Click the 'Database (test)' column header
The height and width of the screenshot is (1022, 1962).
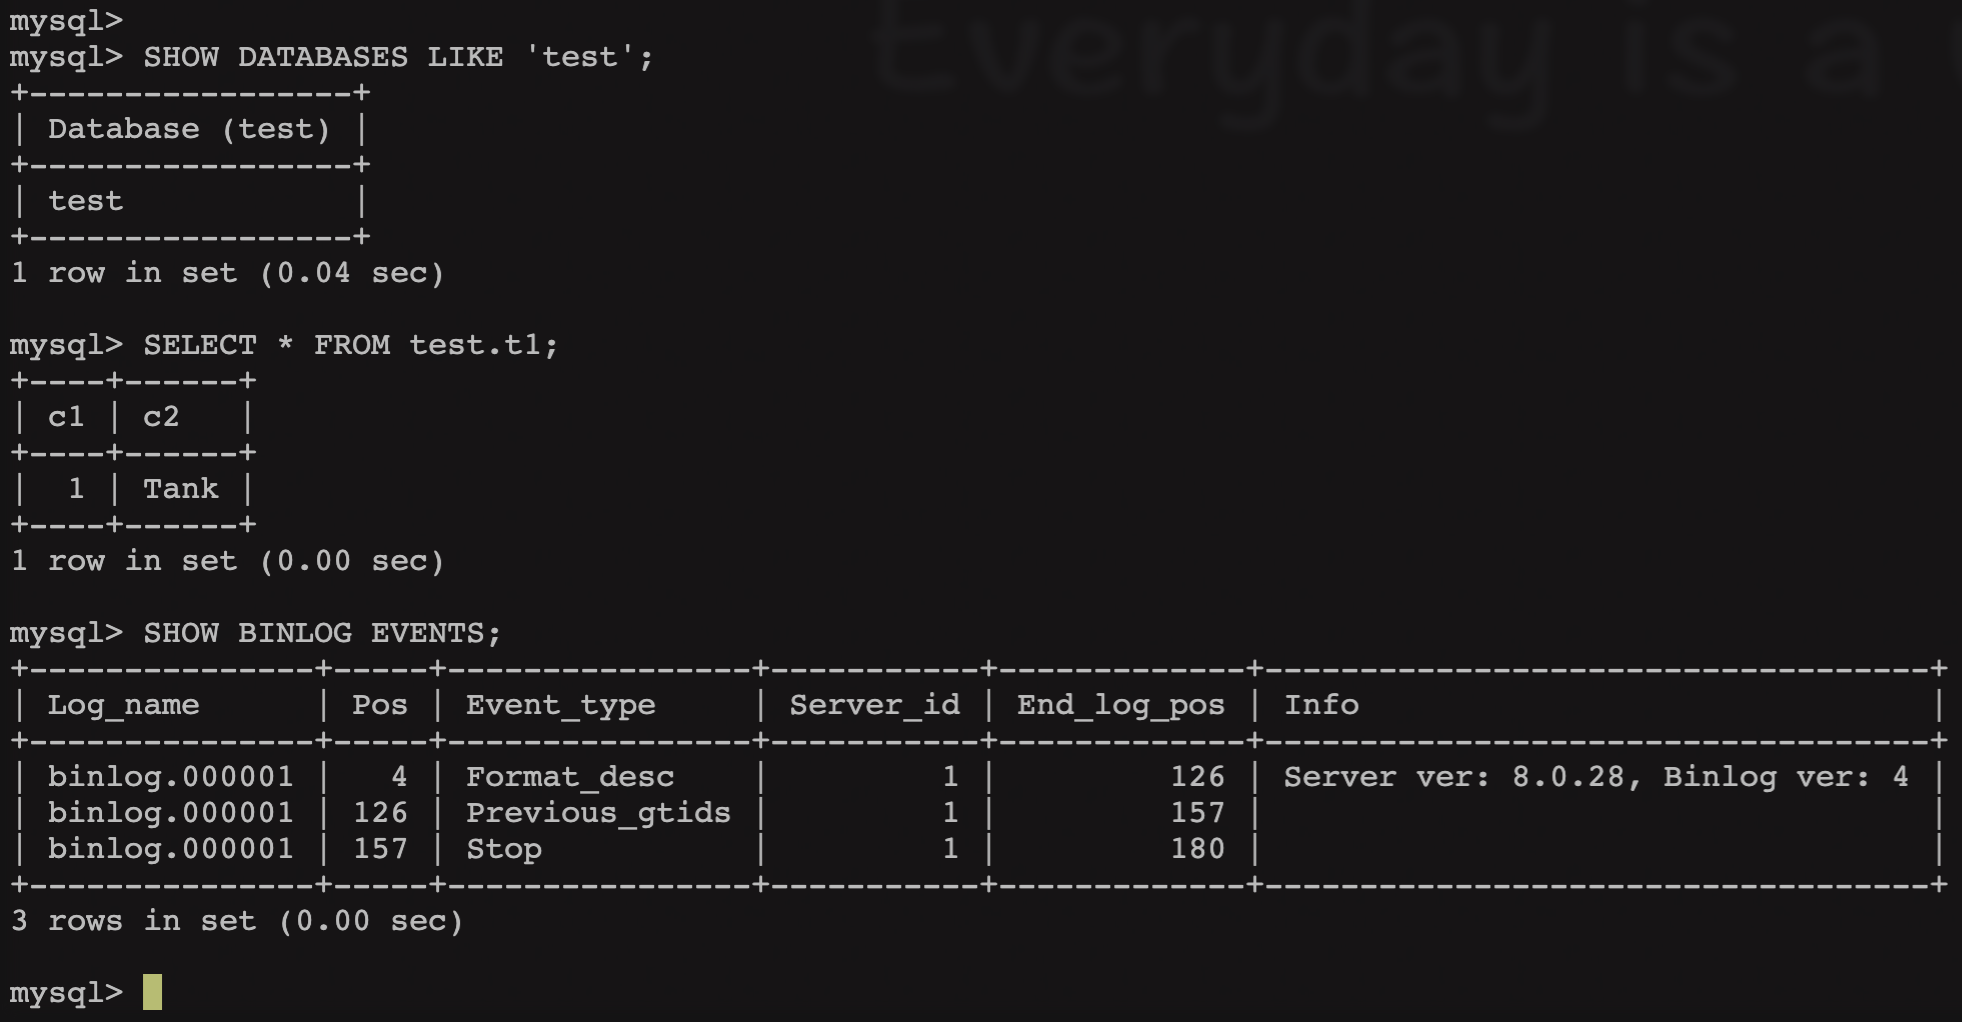pyautogui.click(x=189, y=129)
